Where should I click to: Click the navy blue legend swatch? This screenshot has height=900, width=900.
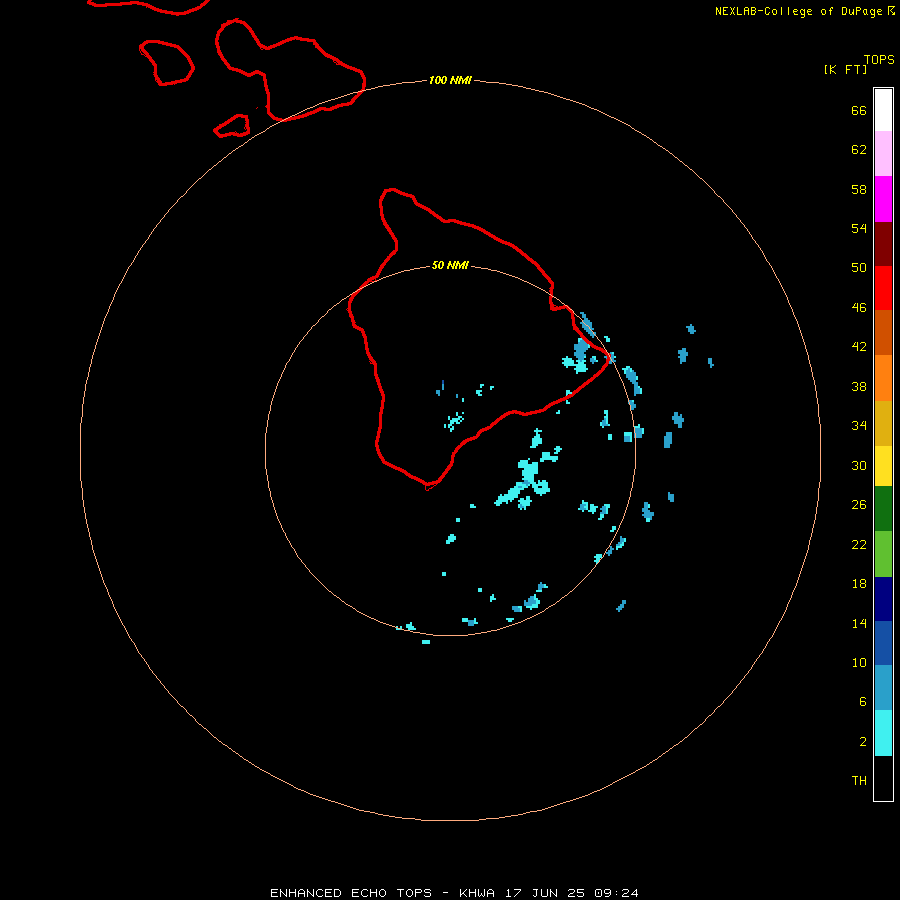point(883,599)
